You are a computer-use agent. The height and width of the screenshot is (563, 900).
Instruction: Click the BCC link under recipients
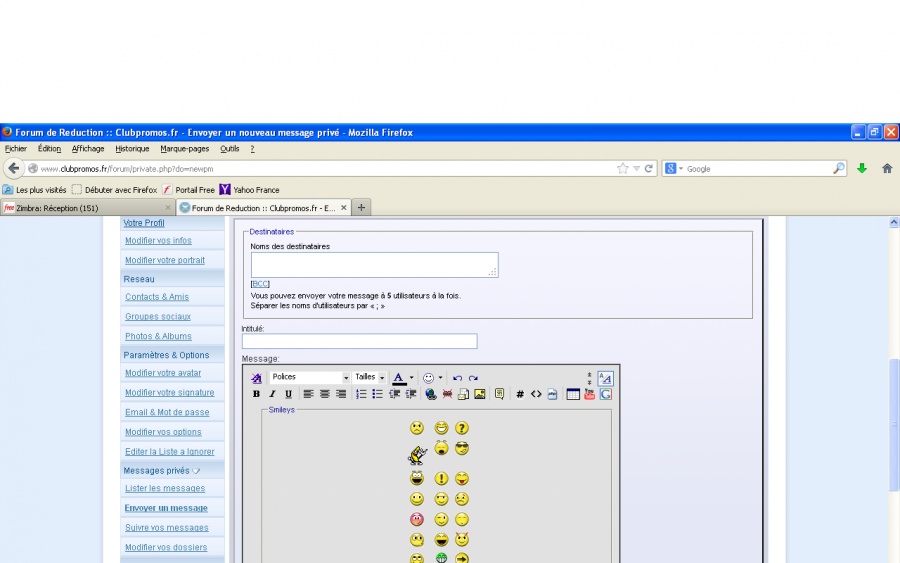[259, 284]
